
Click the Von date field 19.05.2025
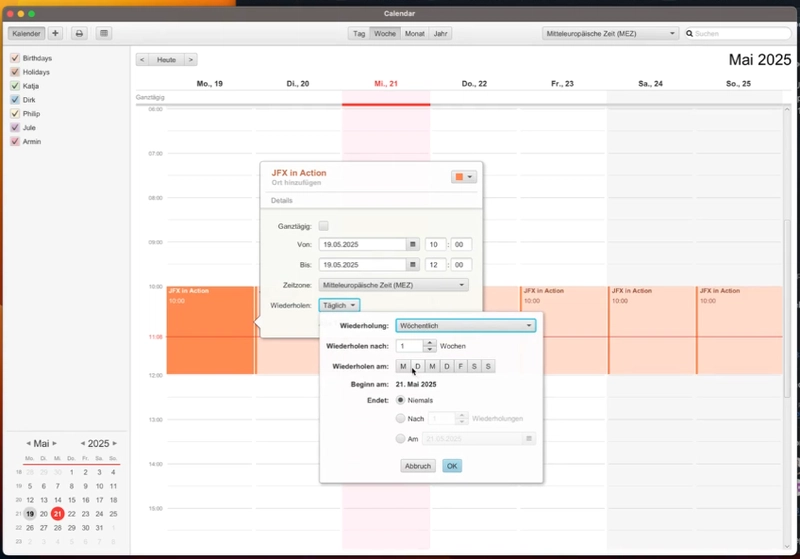click(x=363, y=244)
